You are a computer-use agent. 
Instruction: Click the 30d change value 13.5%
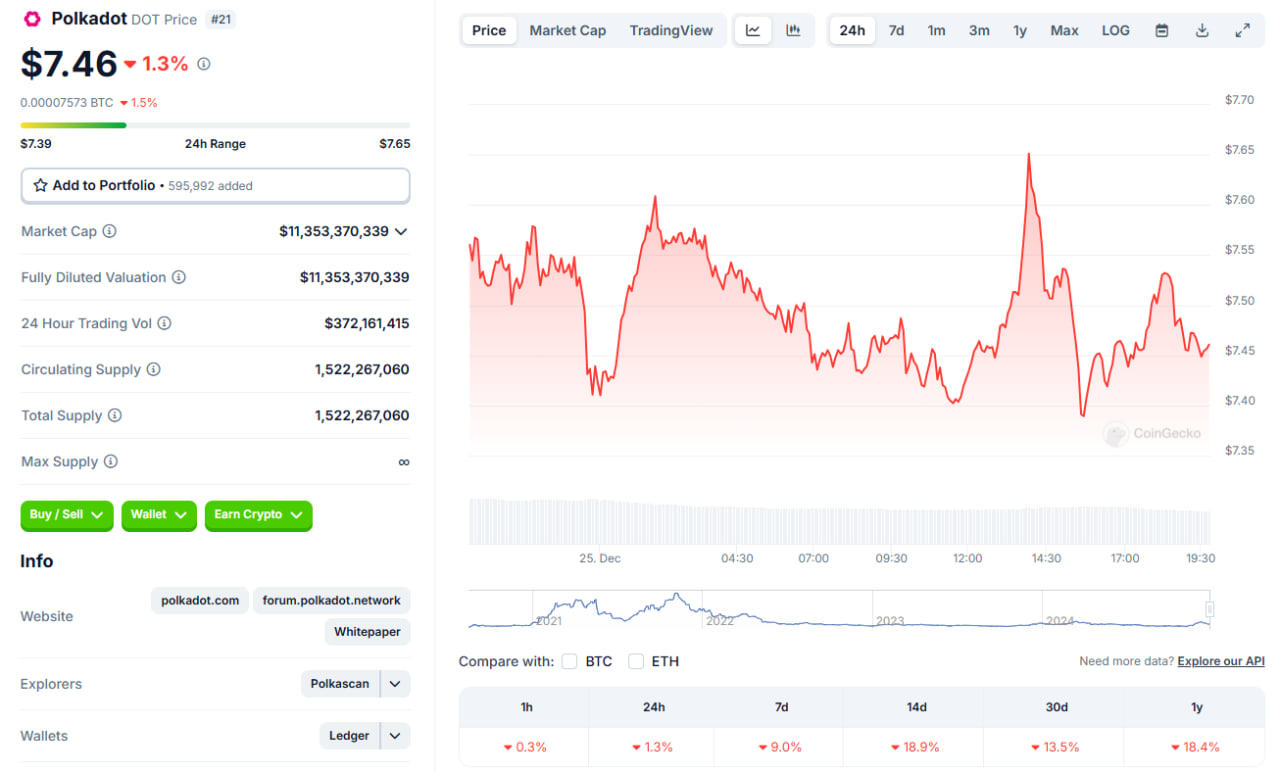point(1055,747)
